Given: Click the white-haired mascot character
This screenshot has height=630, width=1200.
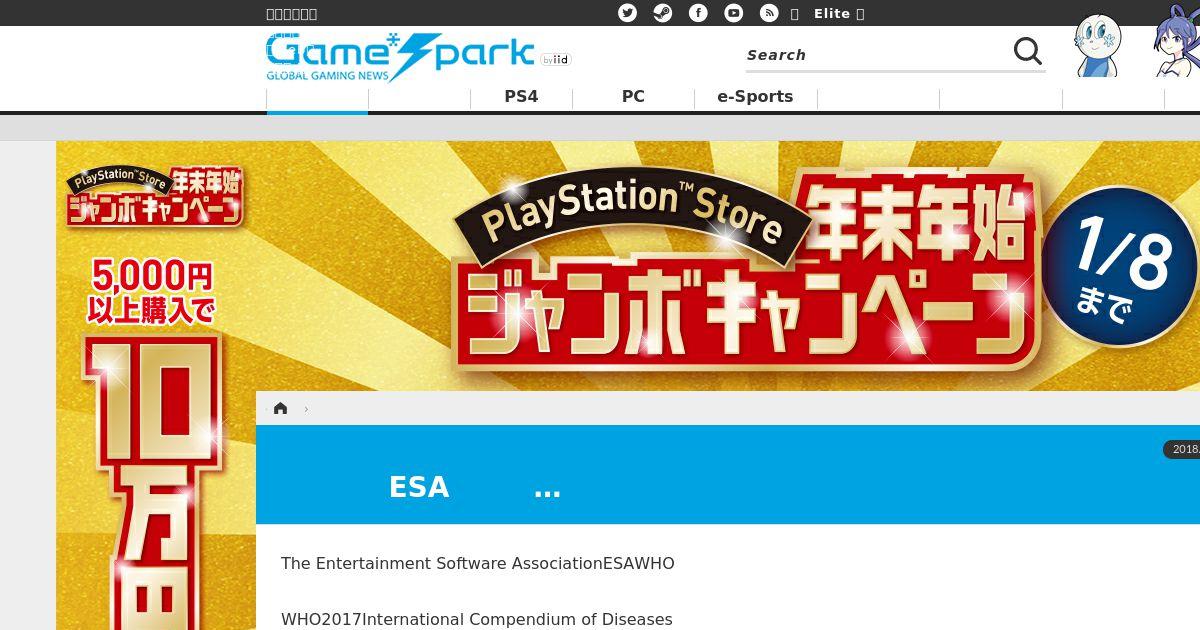Looking at the screenshot, I should point(1097,45).
